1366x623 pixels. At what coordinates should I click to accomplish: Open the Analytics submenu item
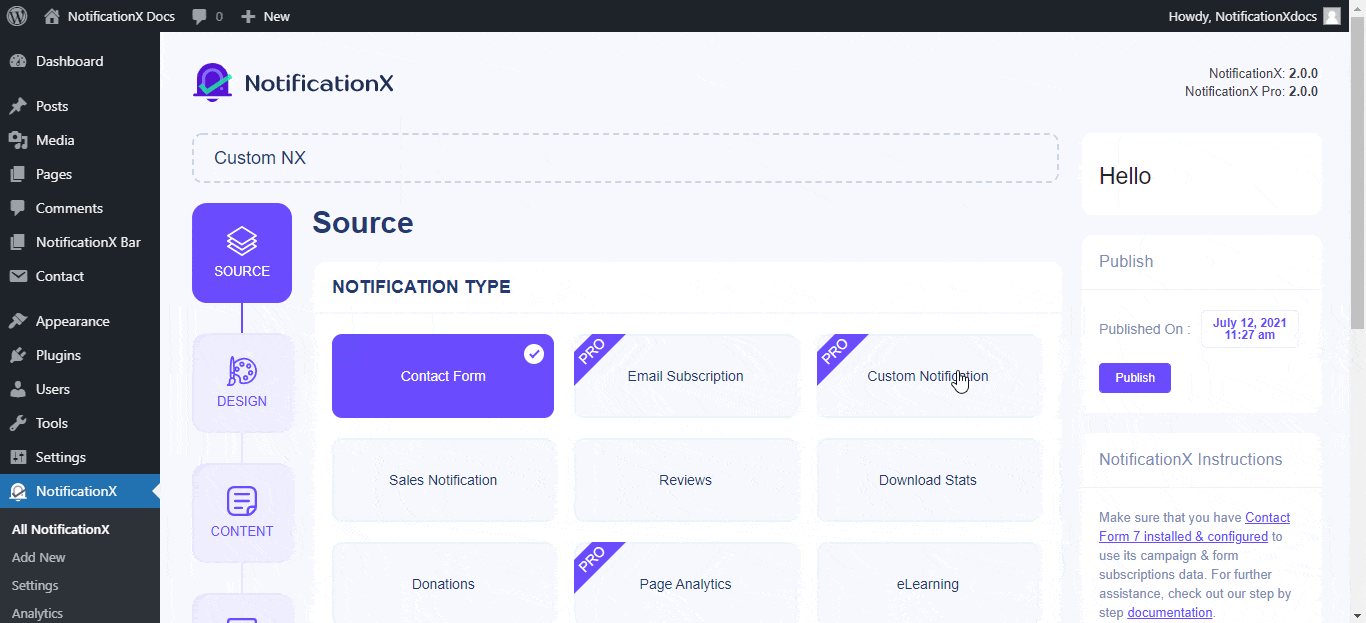[x=37, y=613]
